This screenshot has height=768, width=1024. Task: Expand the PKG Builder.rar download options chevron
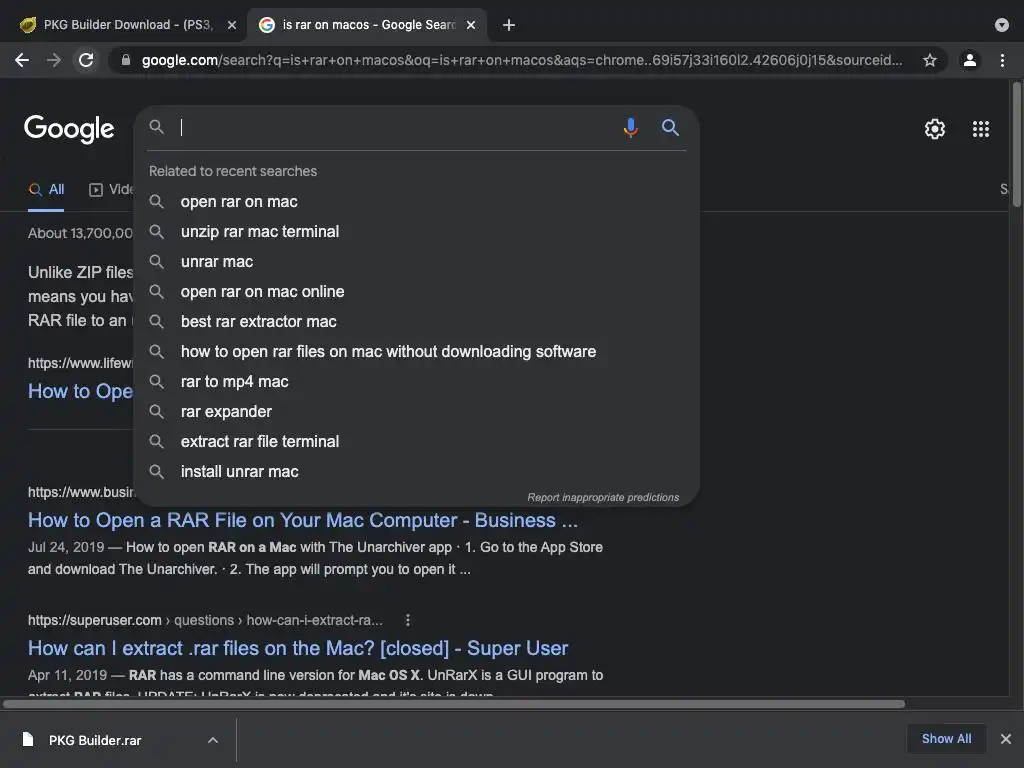213,741
